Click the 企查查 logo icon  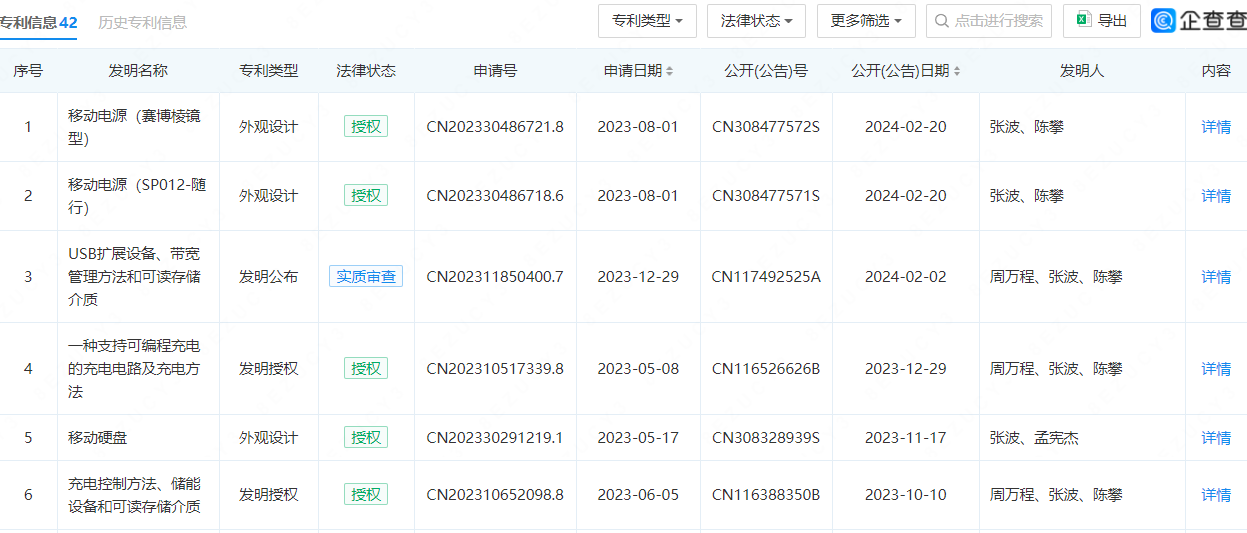pos(1163,20)
